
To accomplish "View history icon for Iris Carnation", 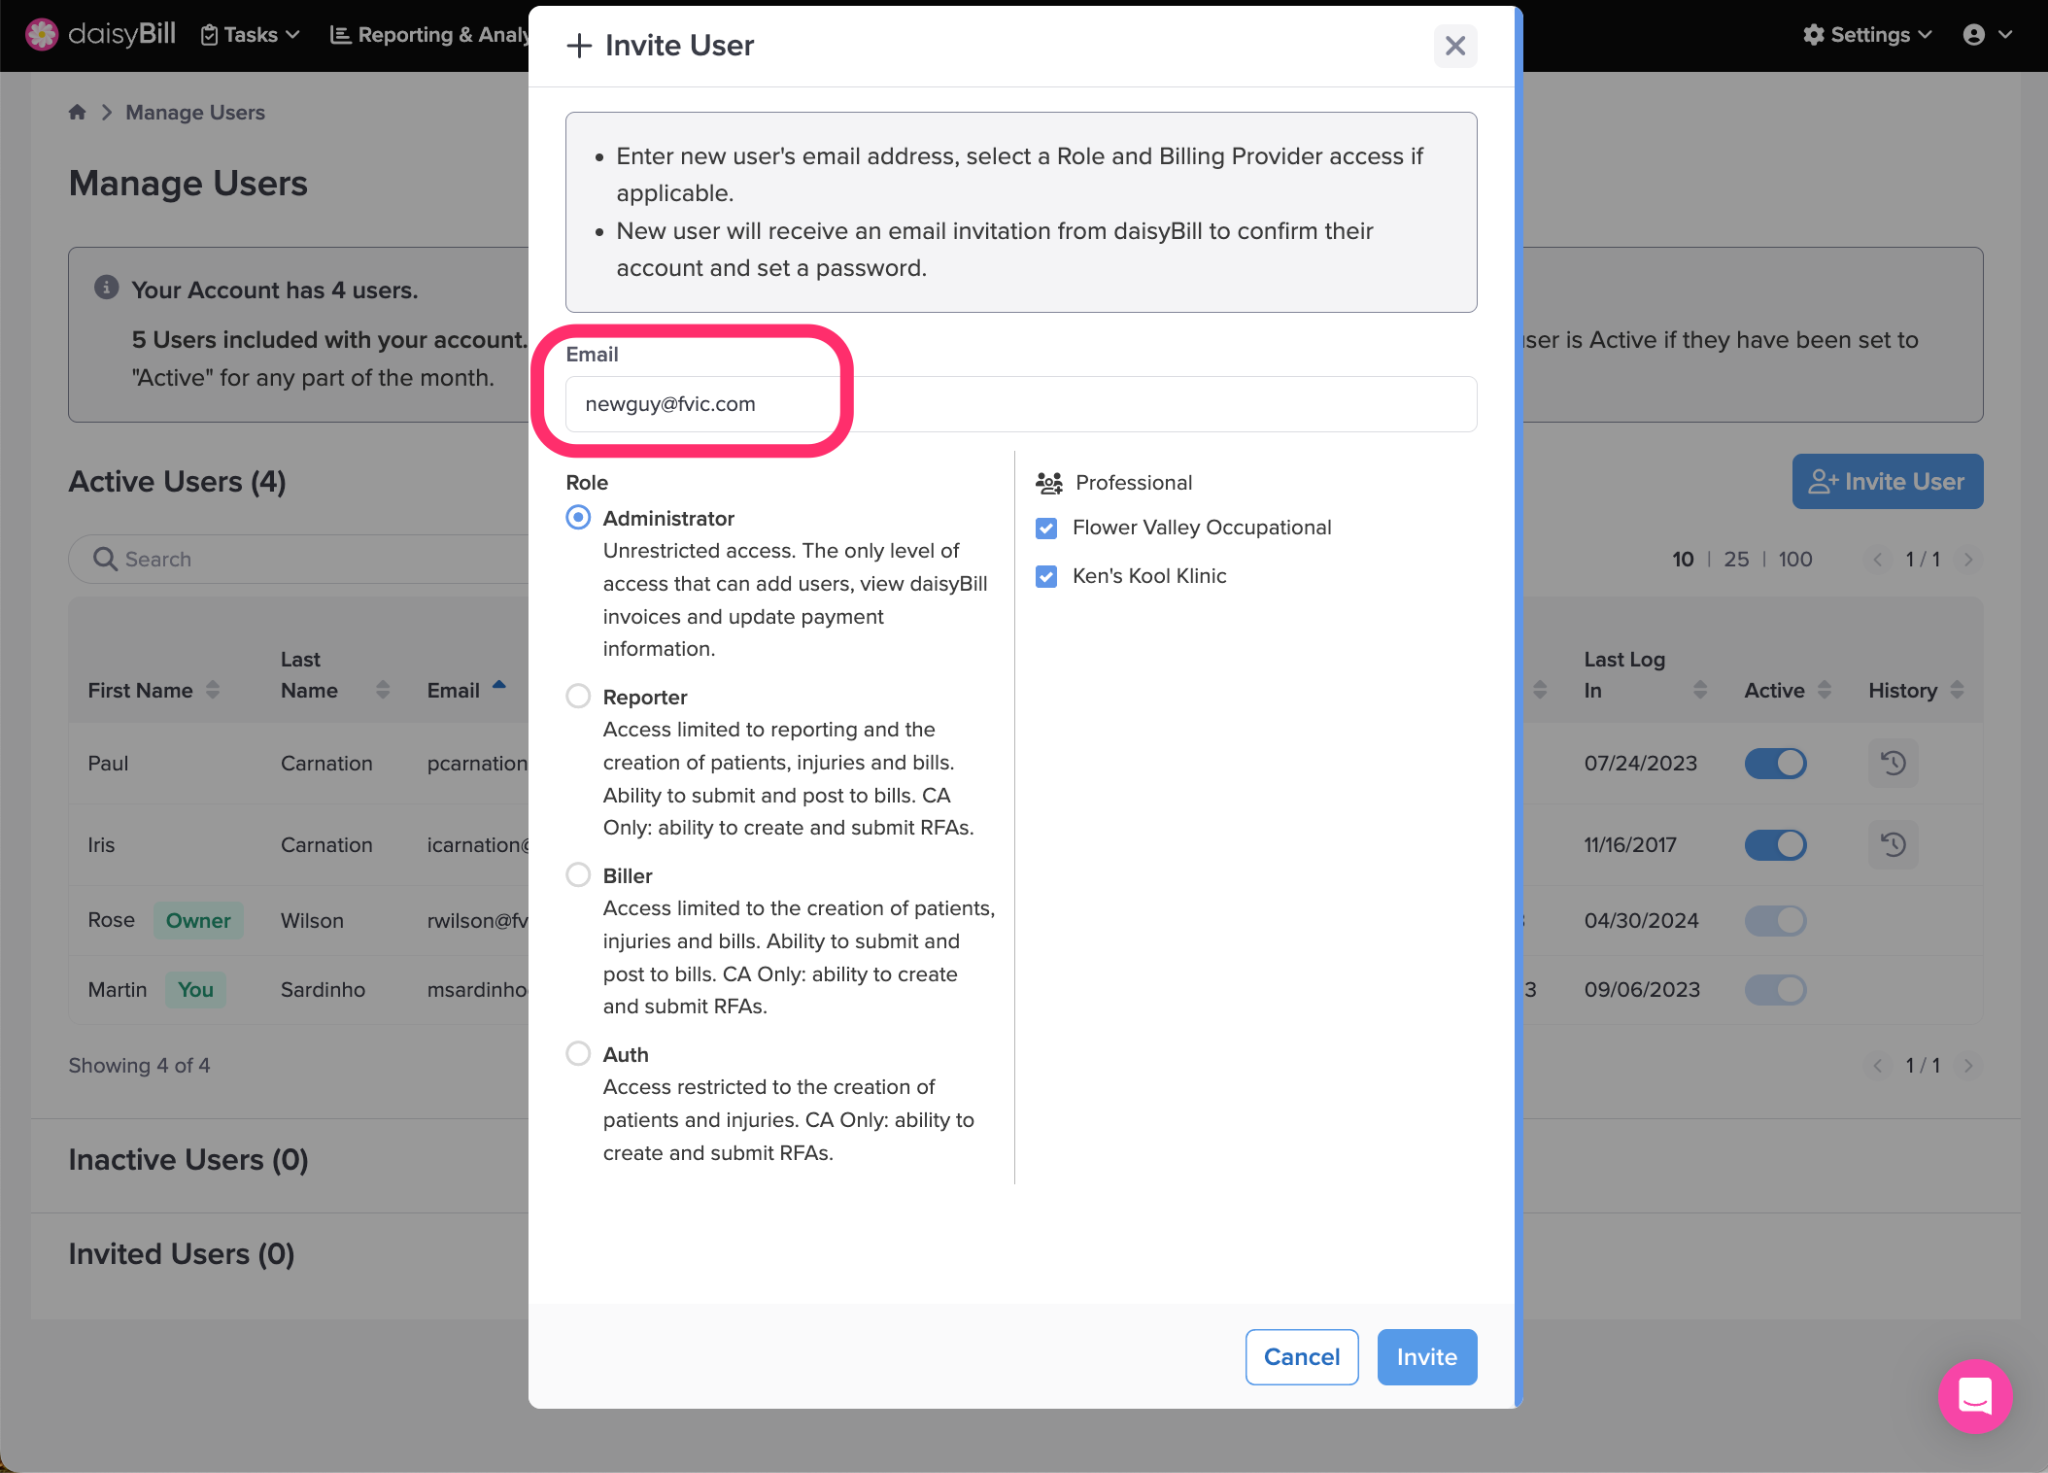I will [1892, 845].
